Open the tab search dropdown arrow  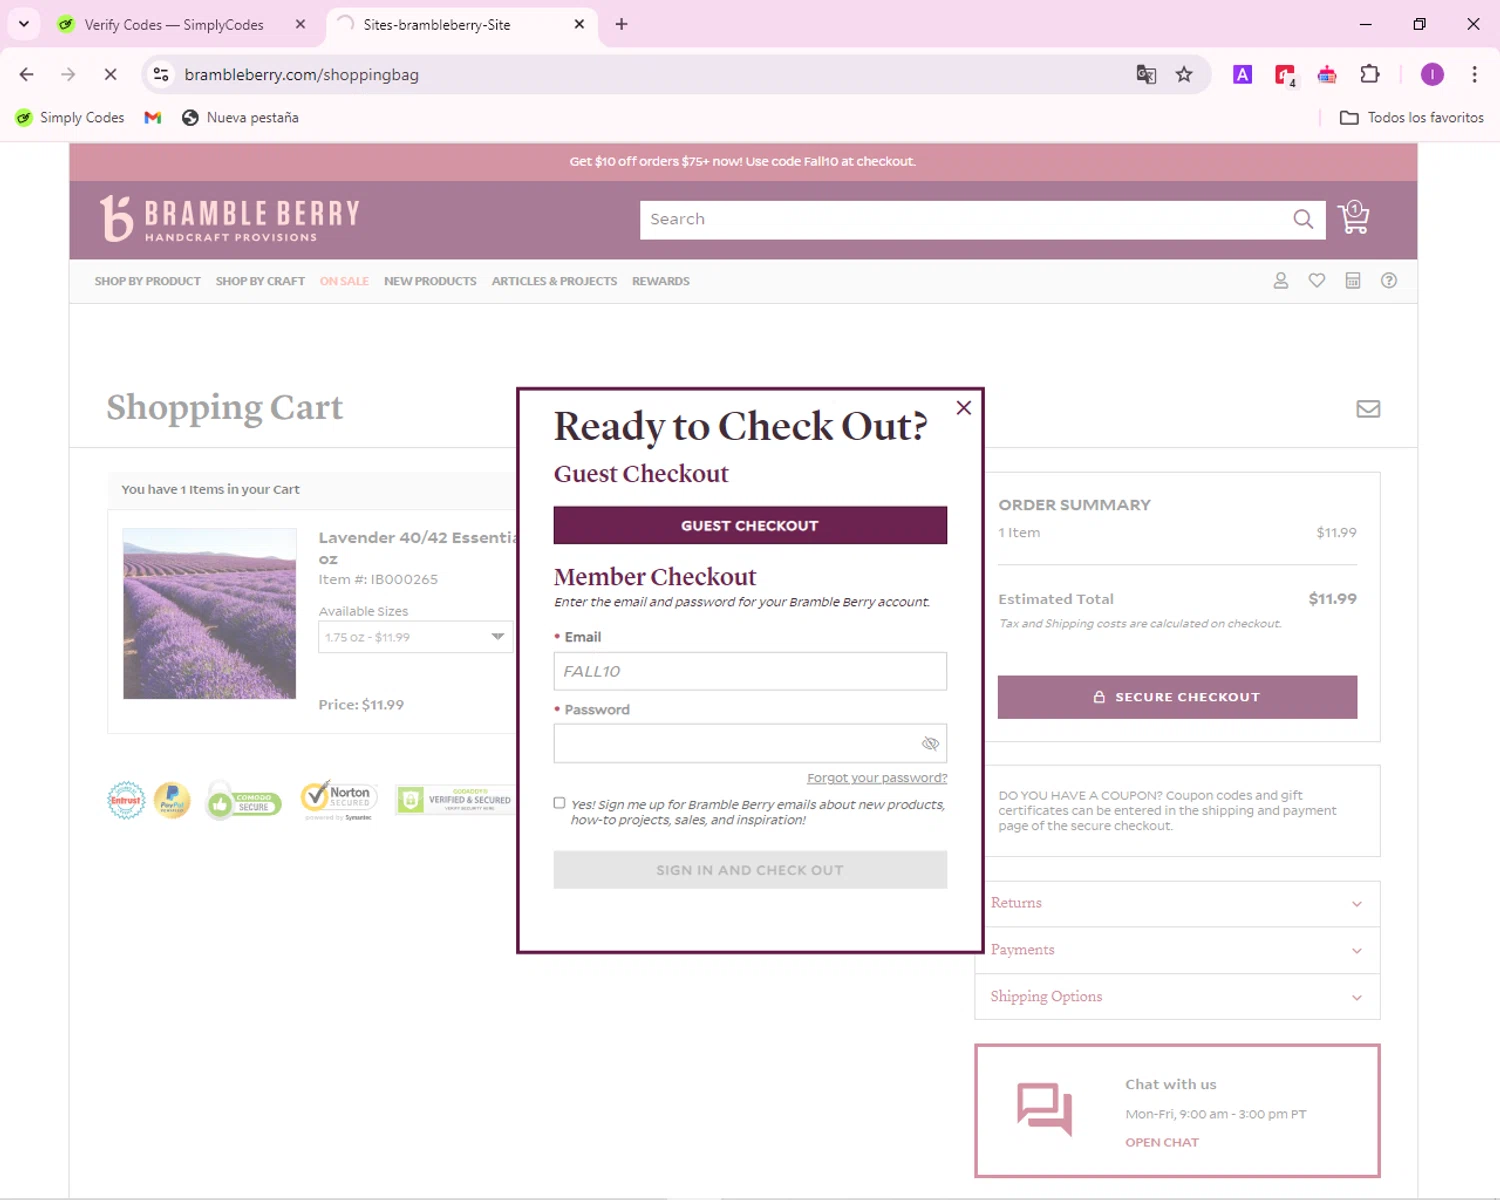coord(24,24)
